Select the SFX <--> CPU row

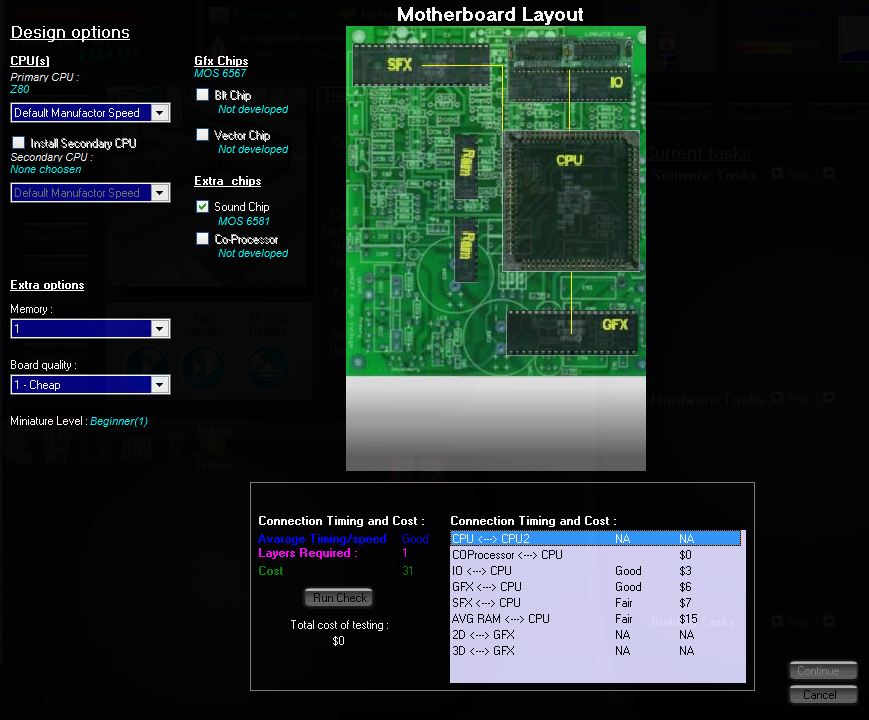(596, 603)
